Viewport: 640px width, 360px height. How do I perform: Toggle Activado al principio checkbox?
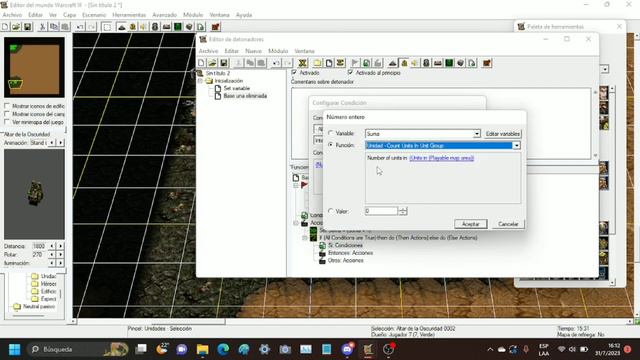[x=350, y=72]
